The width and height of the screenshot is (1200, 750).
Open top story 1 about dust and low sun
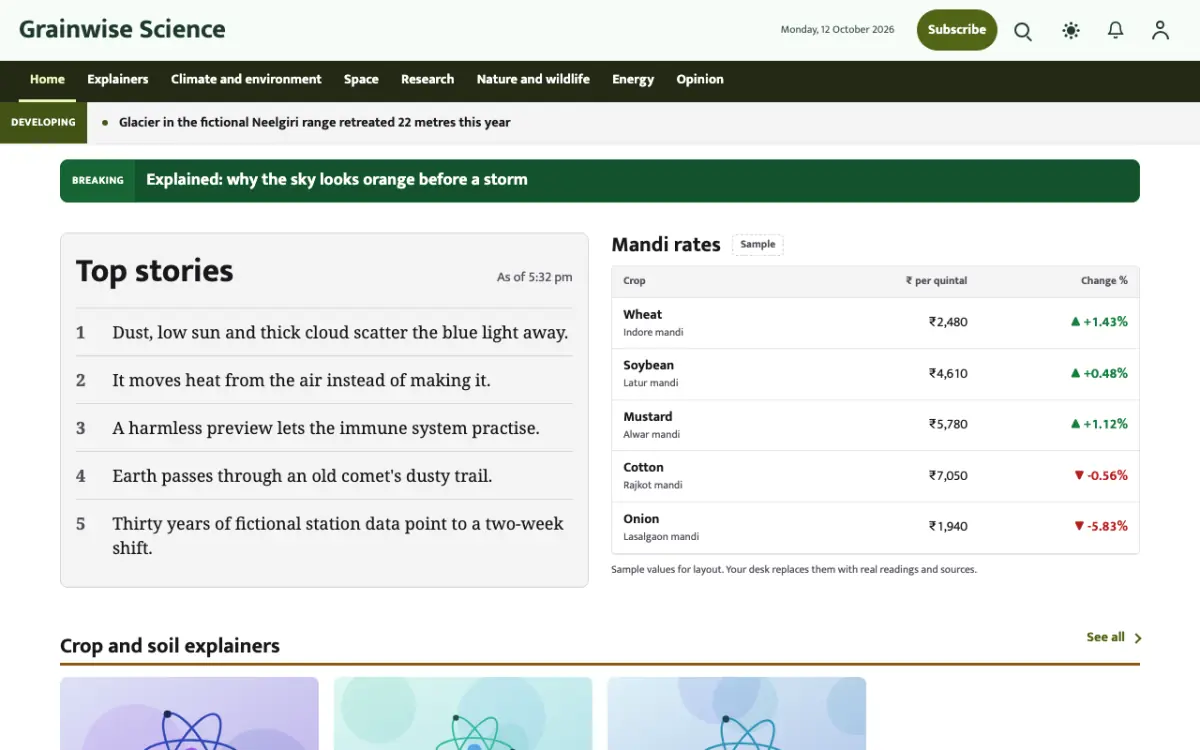[340, 333]
